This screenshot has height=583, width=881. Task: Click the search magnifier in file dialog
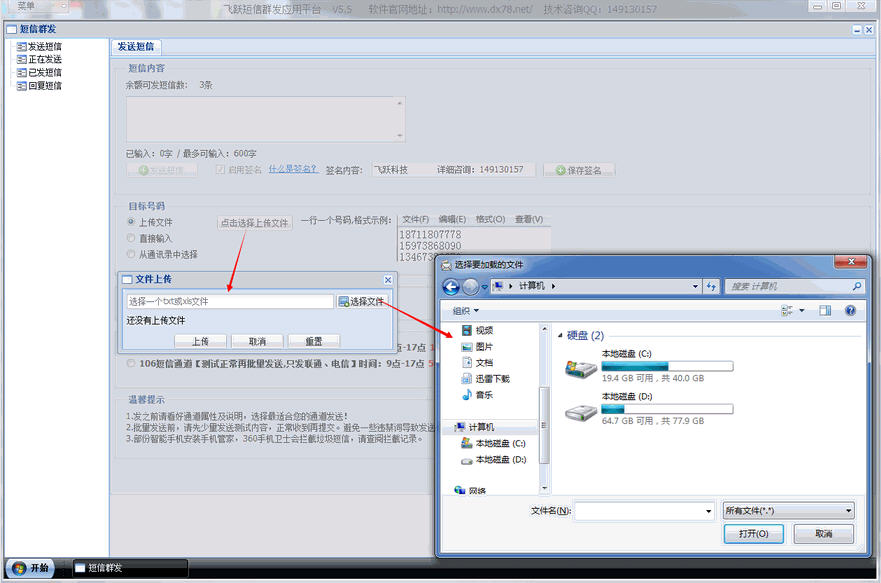(x=856, y=286)
